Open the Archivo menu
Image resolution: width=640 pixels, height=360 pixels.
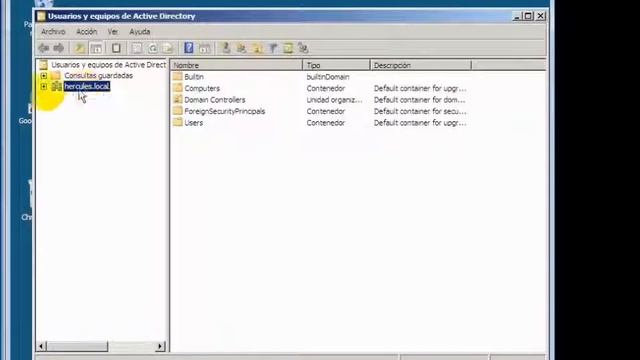[x=53, y=31]
